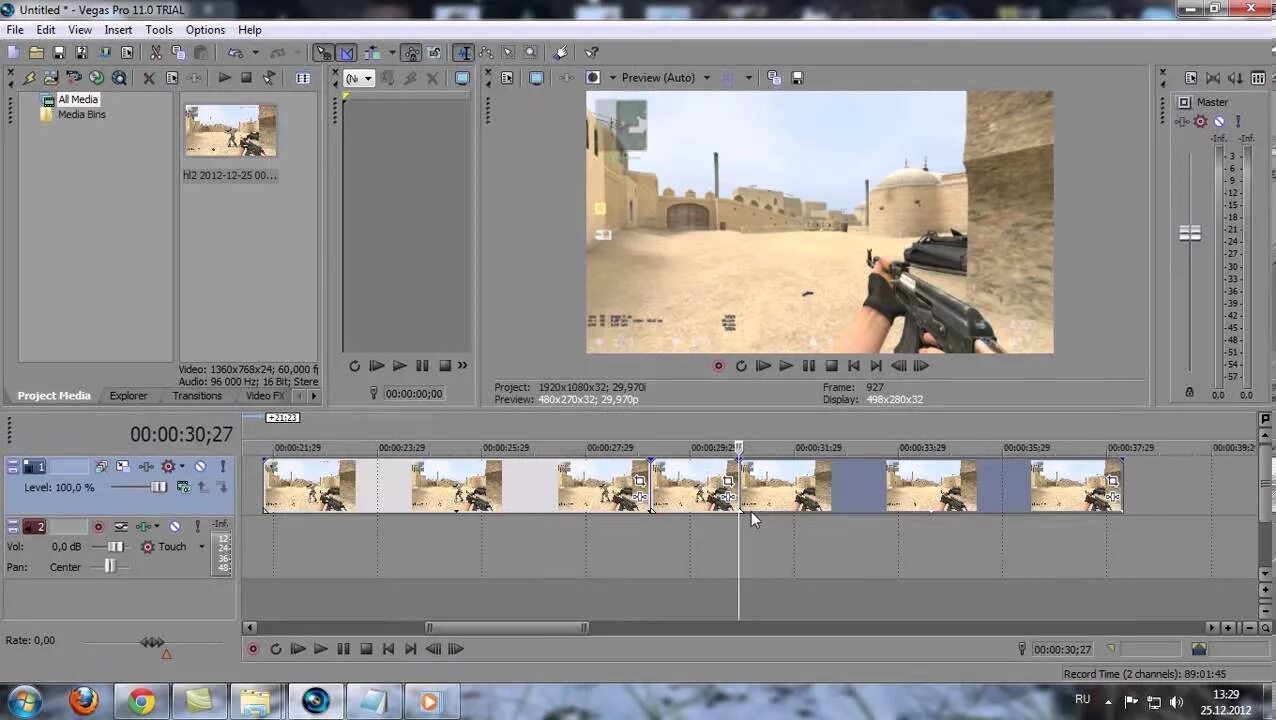The height and width of the screenshot is (720, 1276).
Task: Toggle Loop Playback in timeline transport
Action: (276, 649)
